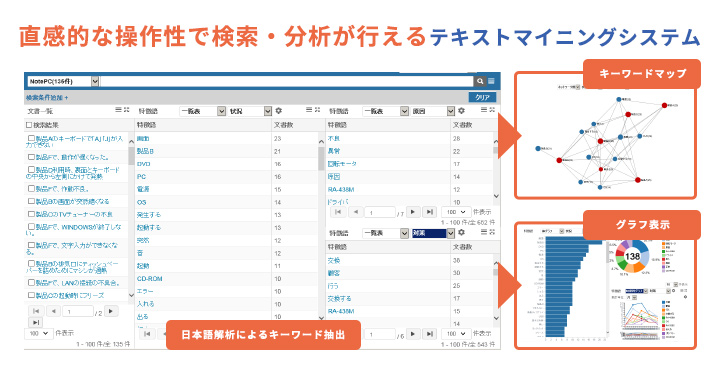Open gear settings of the 状況 keyword panel

pyautogui.click(x=278, y=111)
